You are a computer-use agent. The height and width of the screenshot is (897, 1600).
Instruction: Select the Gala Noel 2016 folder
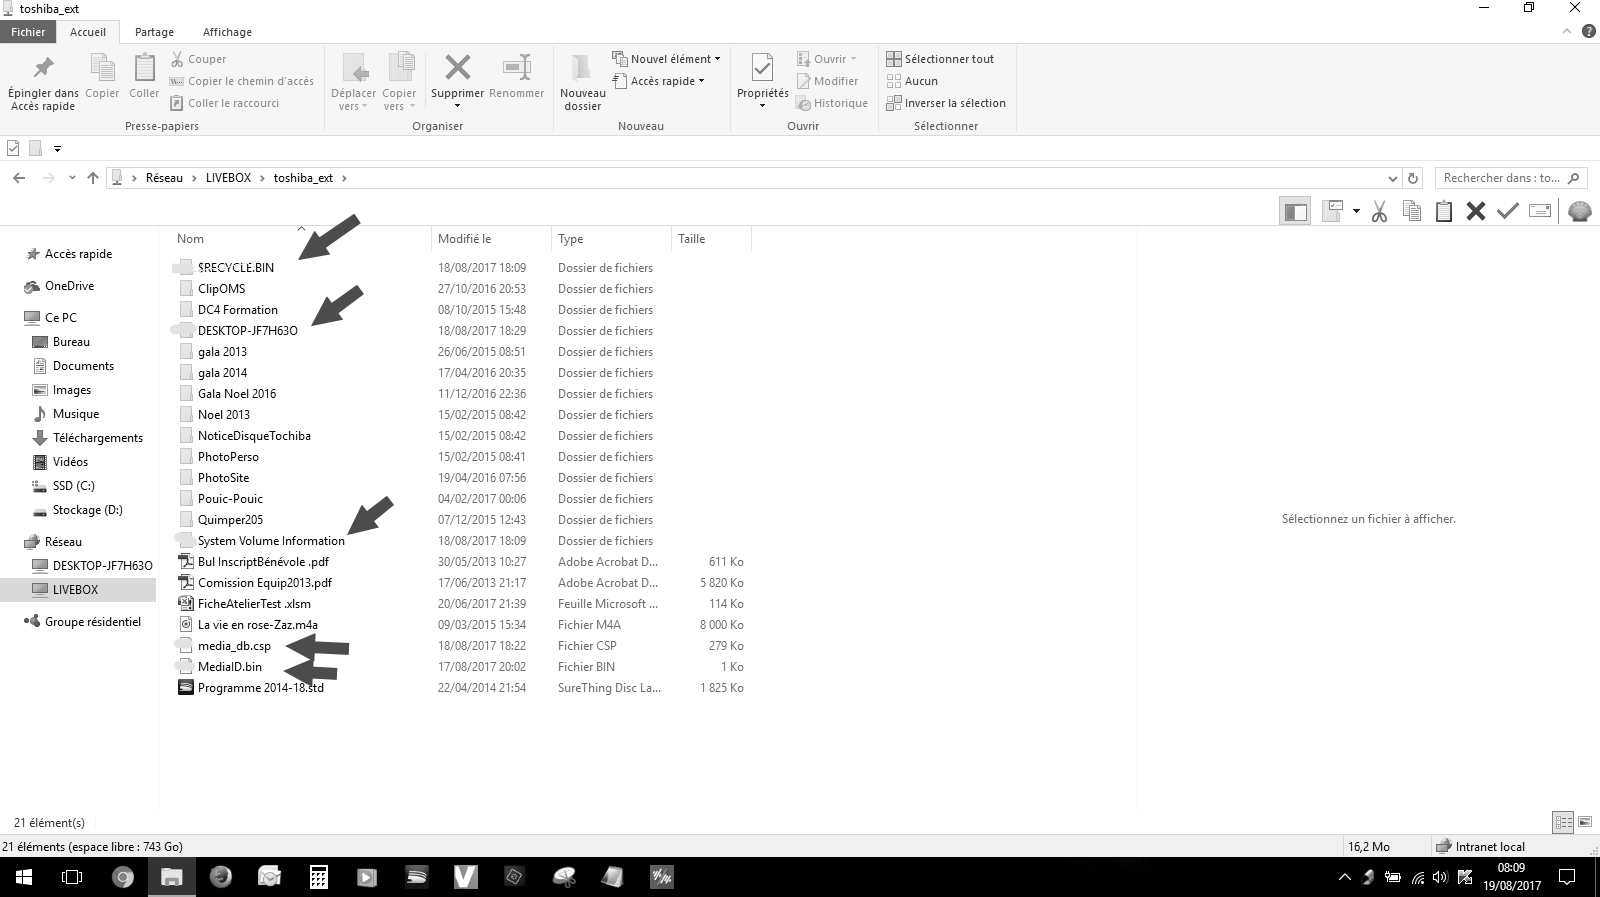[x=236, y=394]
